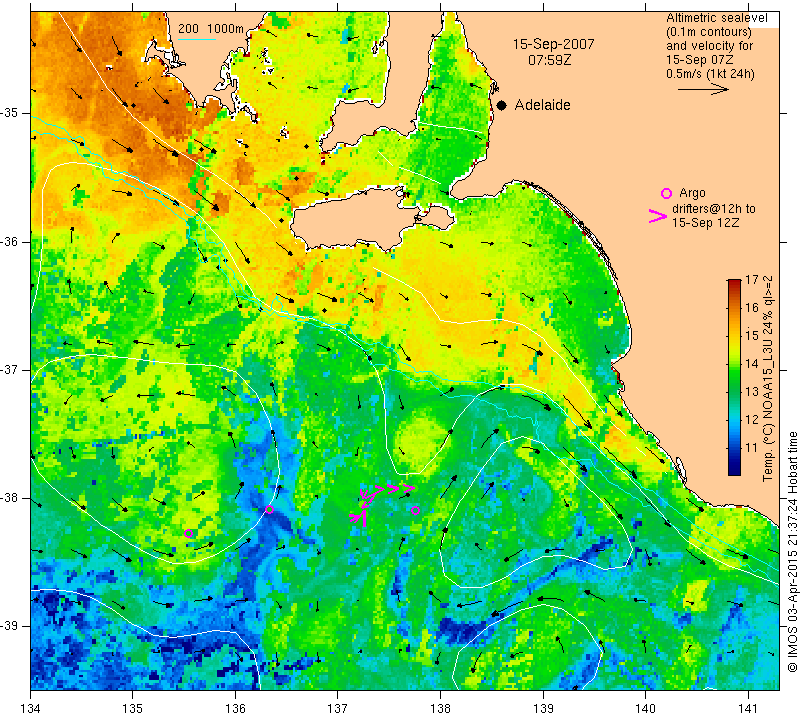The image size is (800, 720).
Task: Click colorbar tick label 12
Action: click(752, 420)
